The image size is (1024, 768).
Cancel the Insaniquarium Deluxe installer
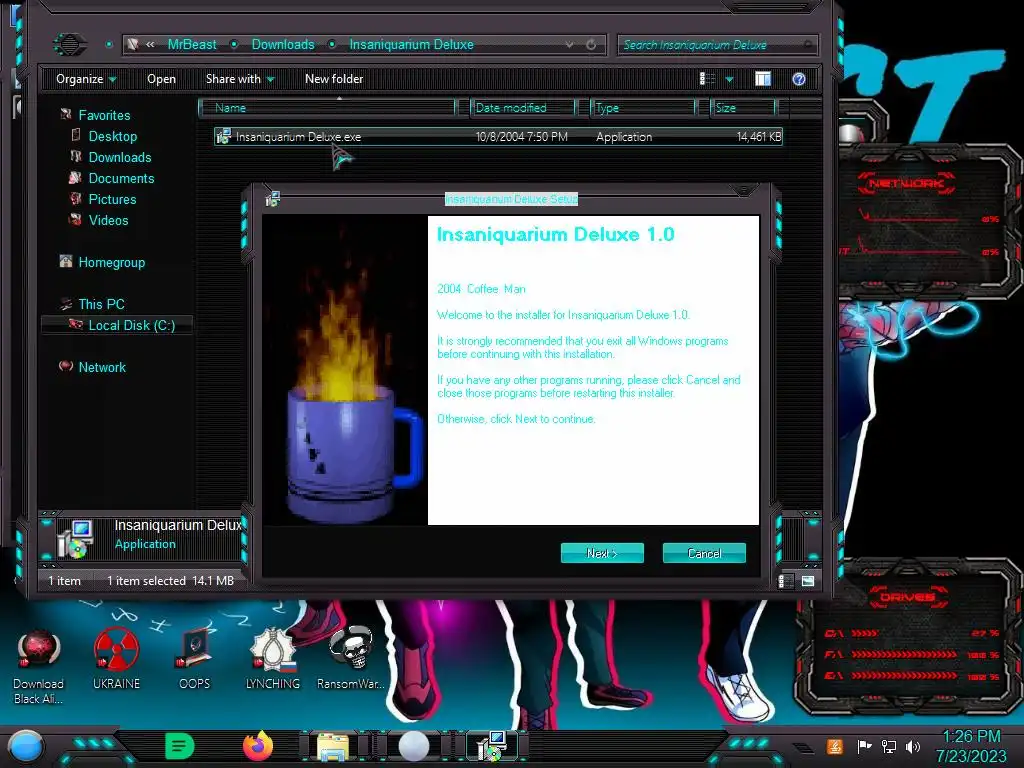tap(704, 553)
